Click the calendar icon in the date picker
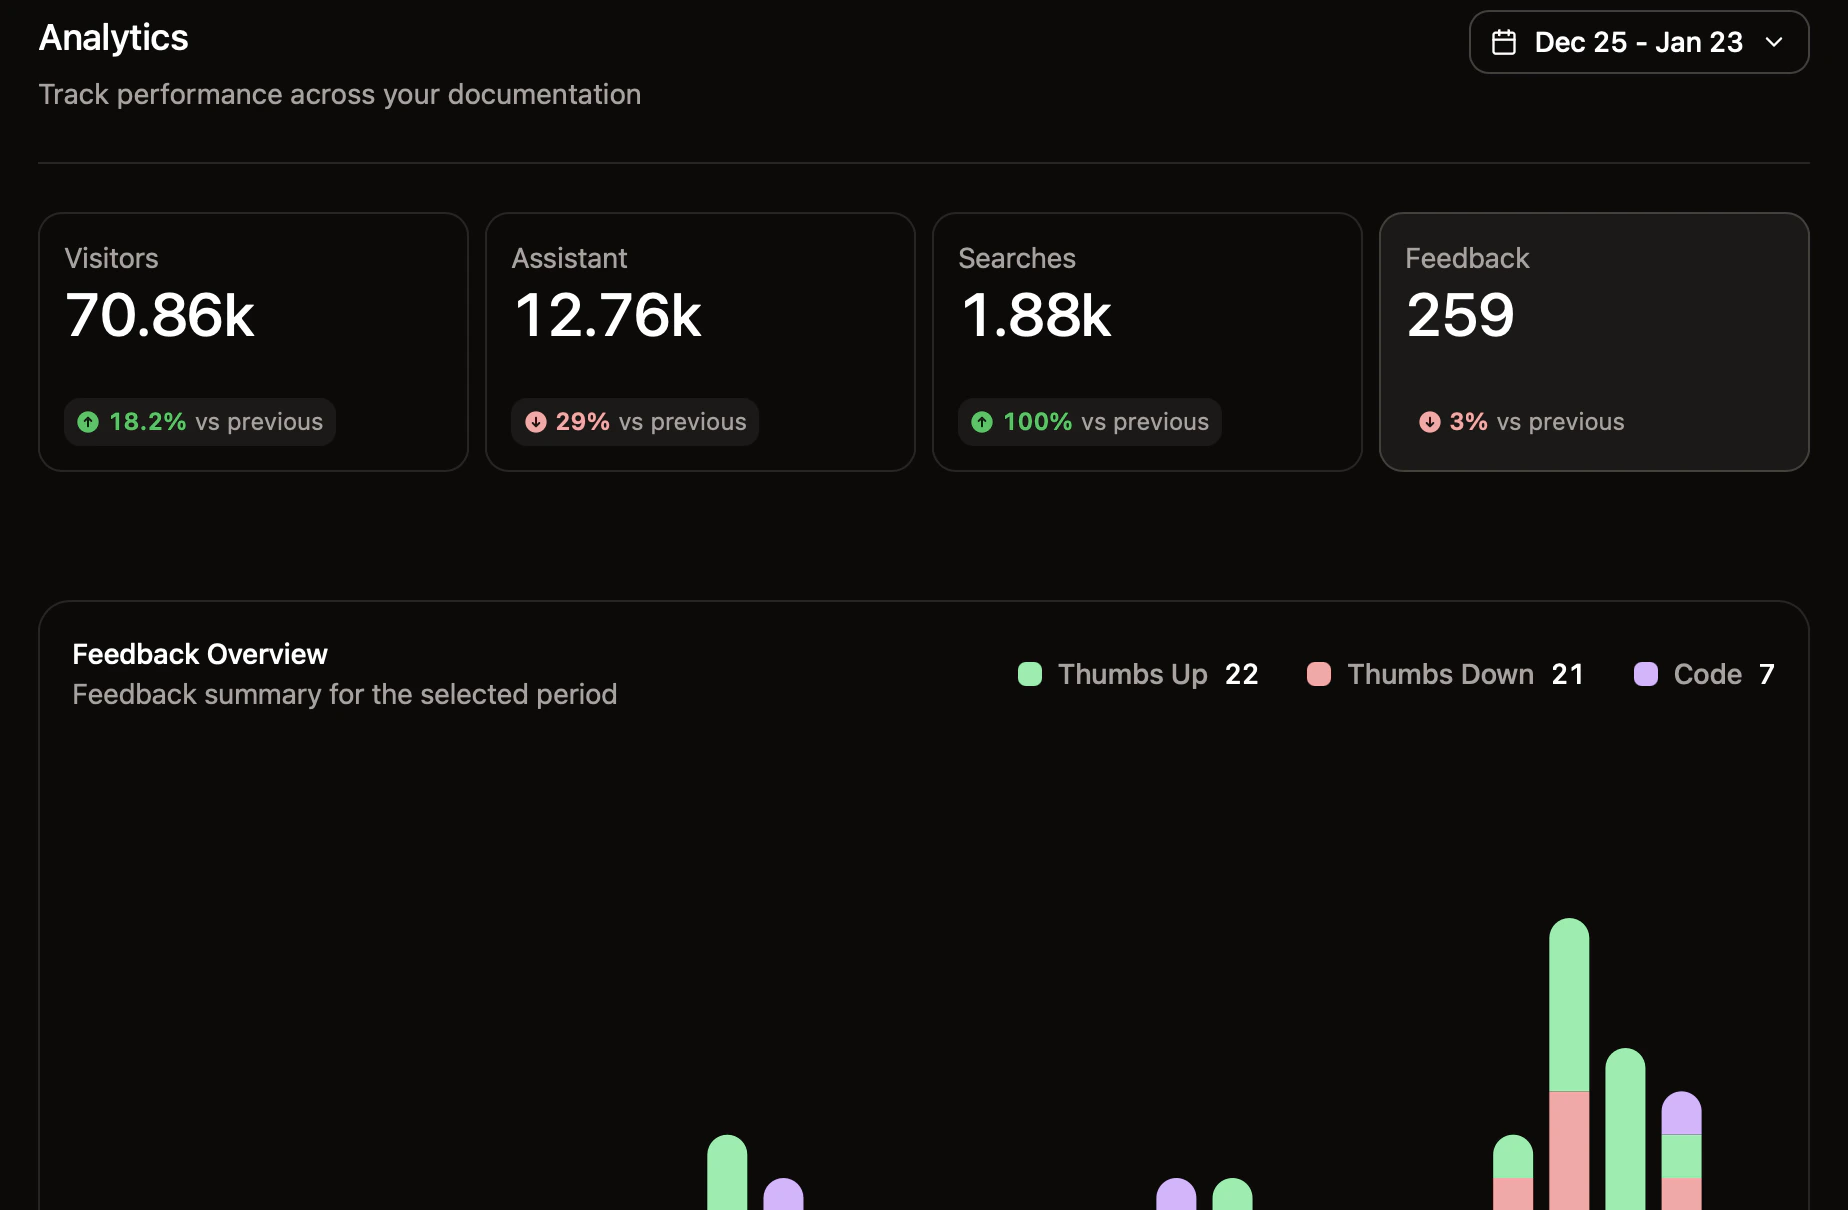The width and height of the screenshot is (1848, 1210). [x=1506, y=42]
